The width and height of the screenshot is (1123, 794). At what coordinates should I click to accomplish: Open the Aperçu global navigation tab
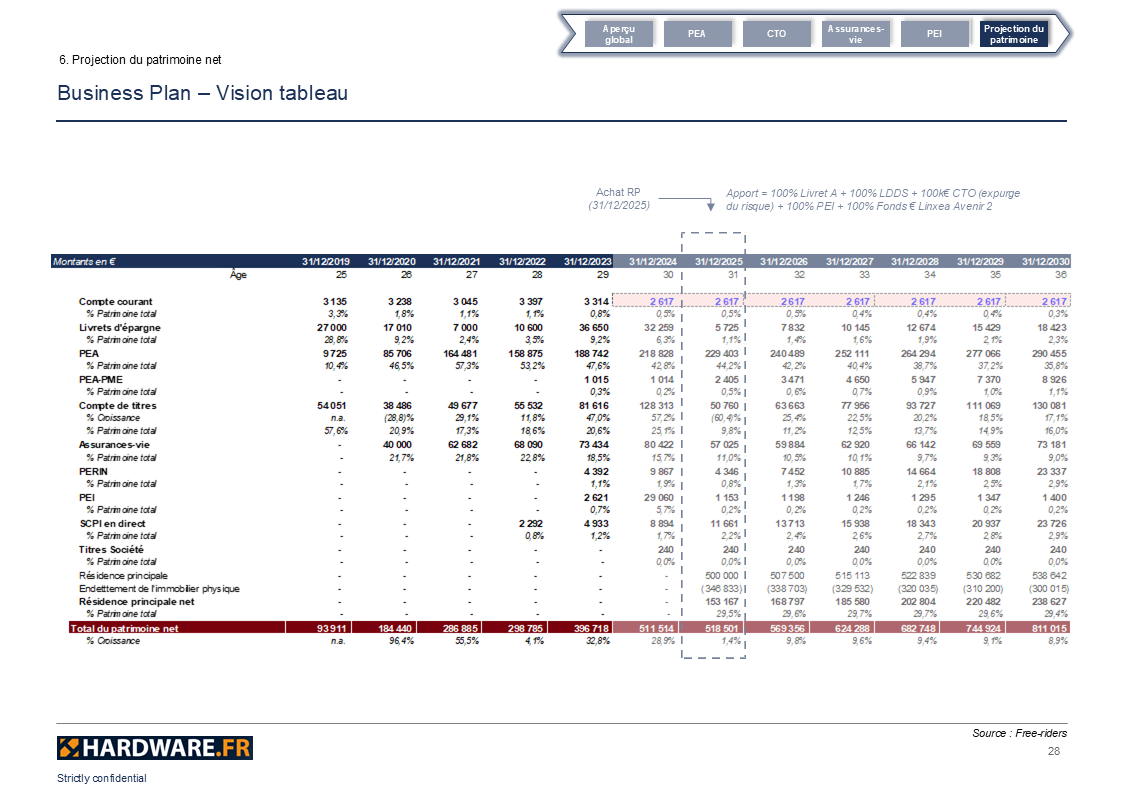(619, 34)
